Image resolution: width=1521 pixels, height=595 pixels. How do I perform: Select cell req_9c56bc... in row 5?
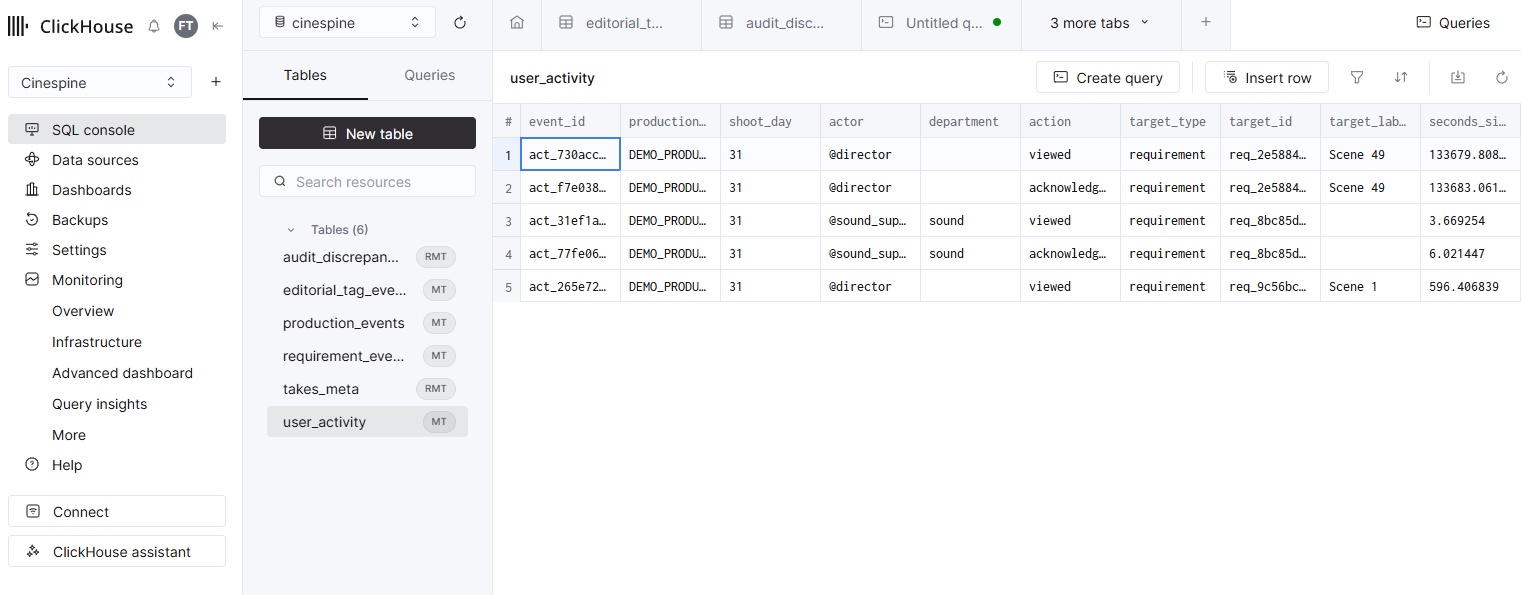point(1270,286)
